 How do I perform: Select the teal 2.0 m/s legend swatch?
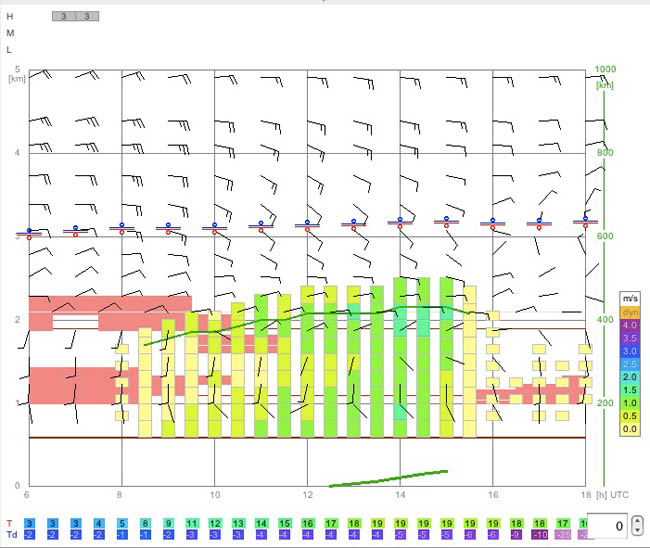tap(630, 377)
